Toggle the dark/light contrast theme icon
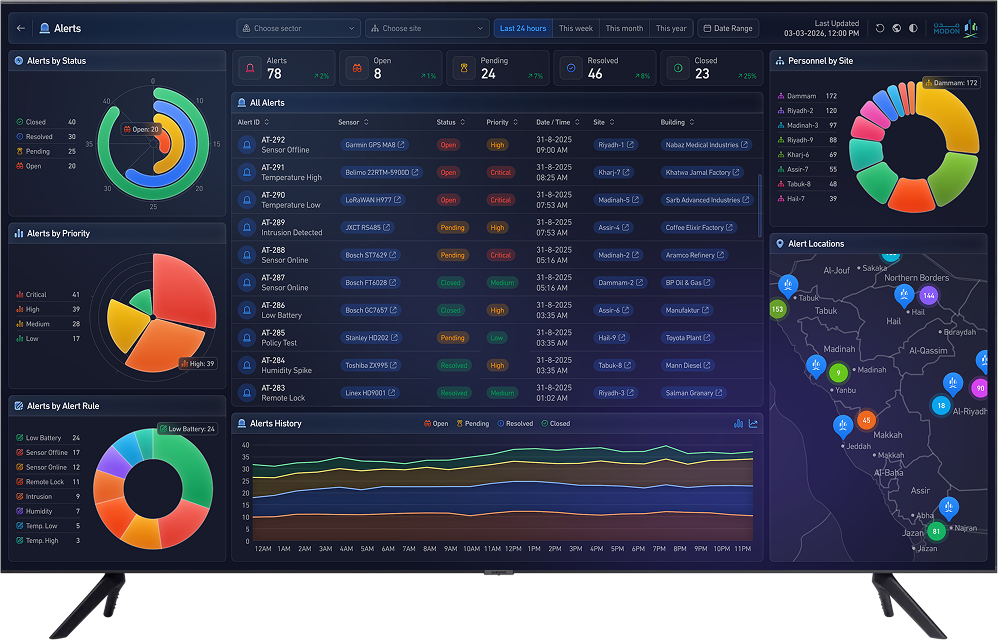The width and height of the screenshot is (998, 640). point(913,28)
